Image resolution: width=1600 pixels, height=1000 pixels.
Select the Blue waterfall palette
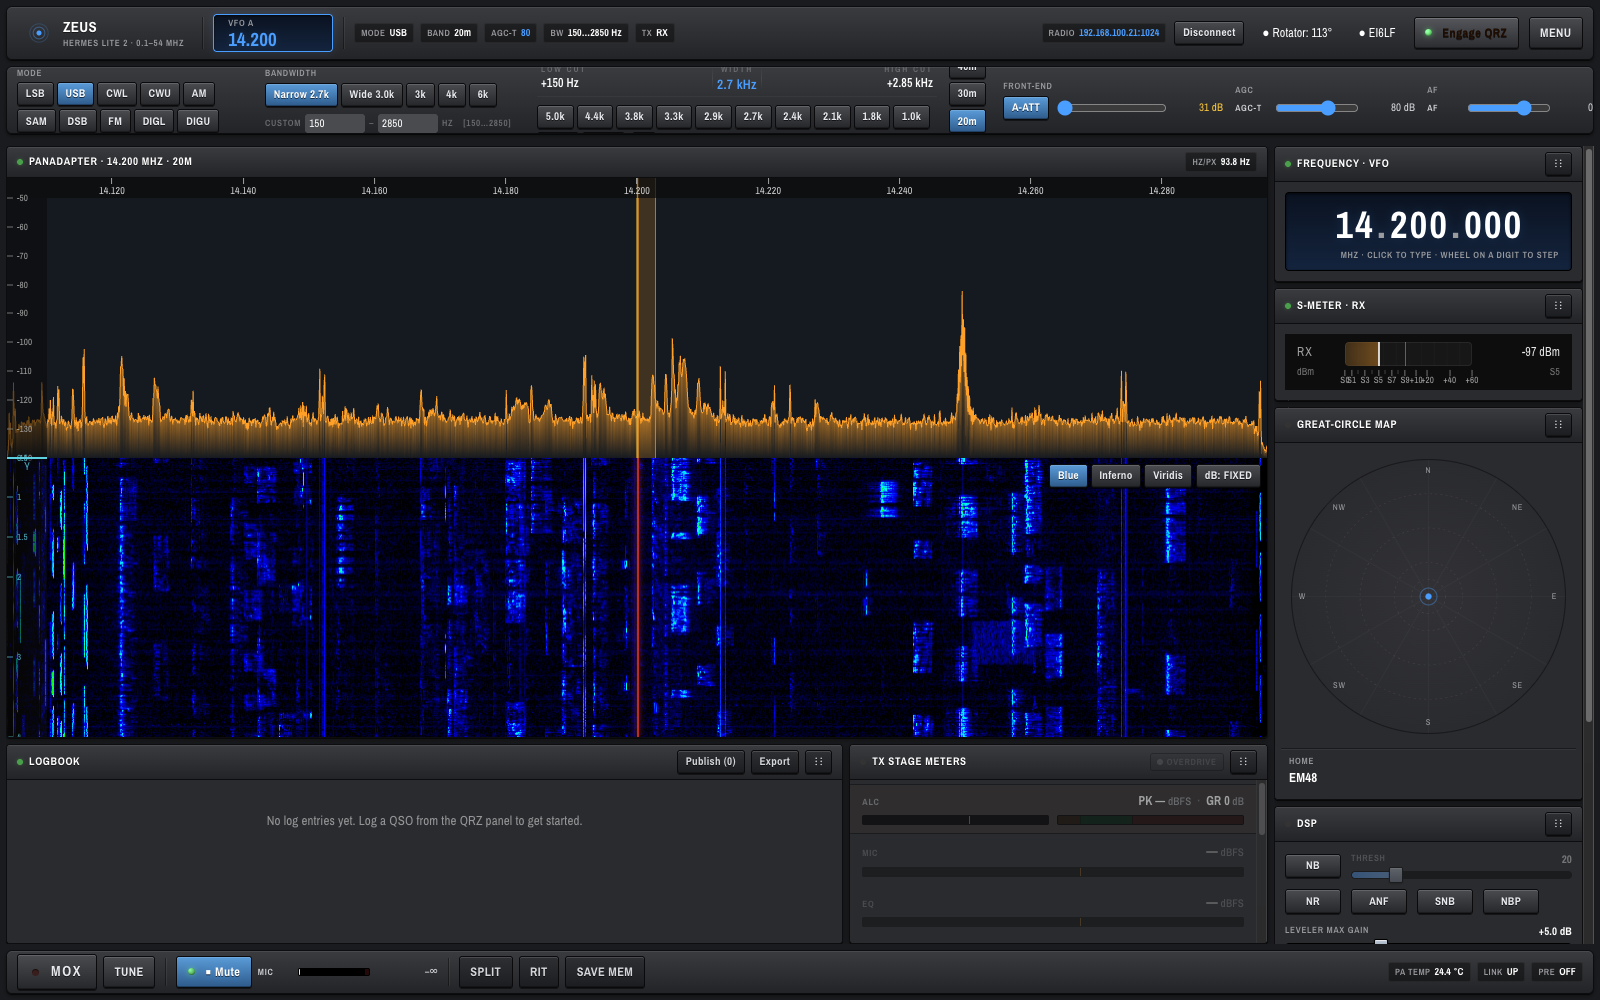[1068, 476]
